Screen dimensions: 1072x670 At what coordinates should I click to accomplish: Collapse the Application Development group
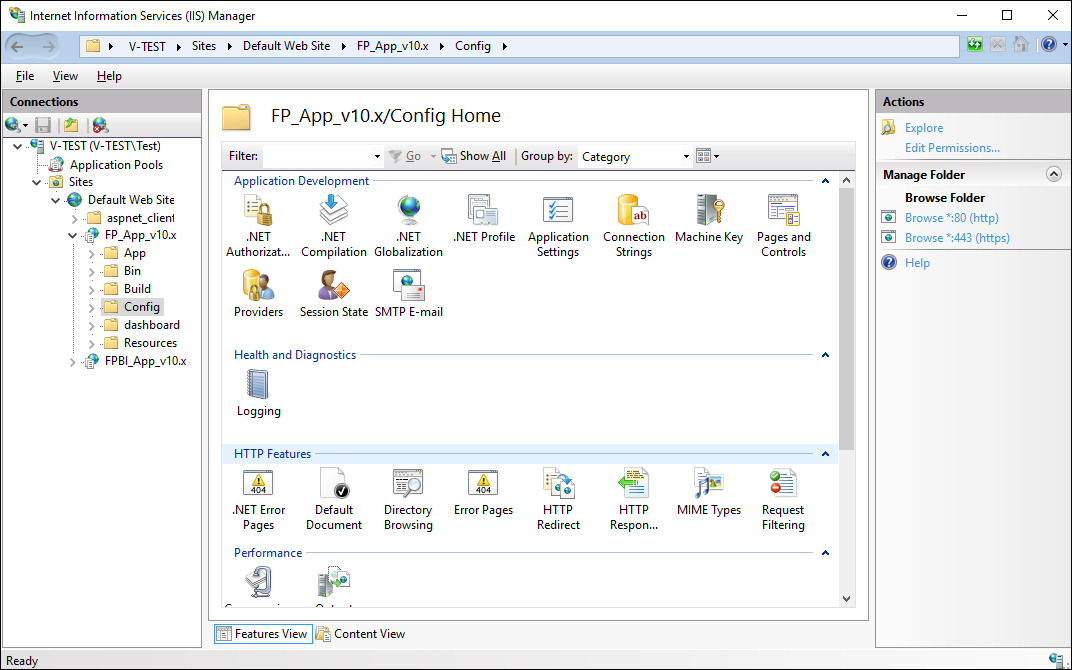(825, 181)
